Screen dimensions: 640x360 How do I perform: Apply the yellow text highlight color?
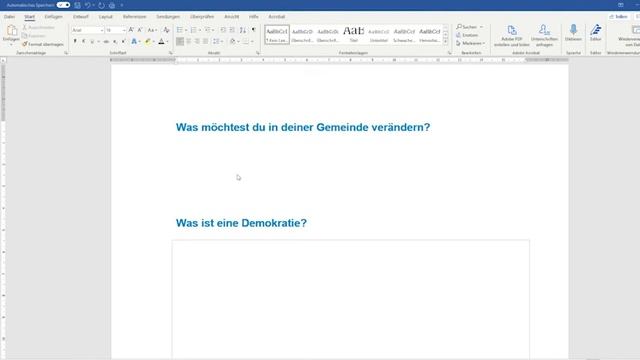(148, 41)
